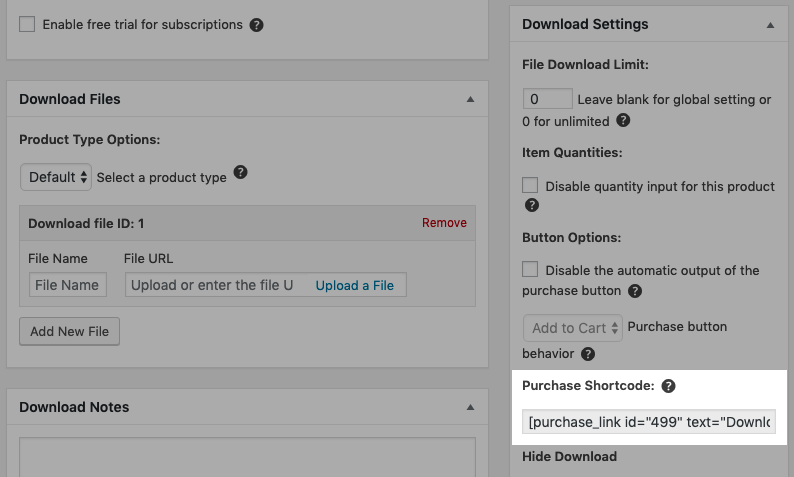794x477 pixels.
Task: Click help icon beside automatic purchase button option
Action: 634,291
